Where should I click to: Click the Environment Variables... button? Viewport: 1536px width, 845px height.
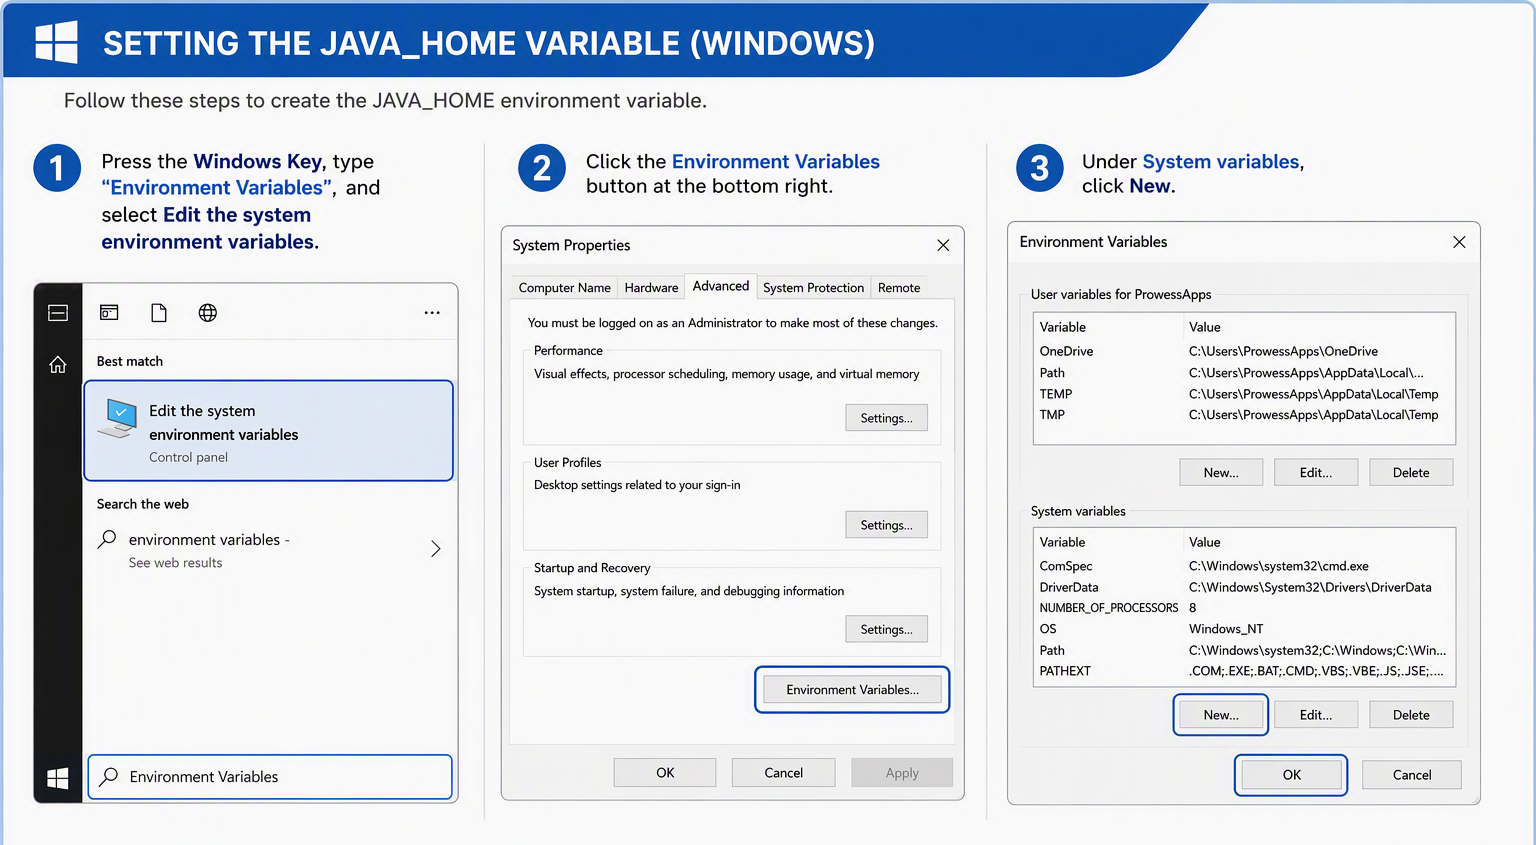point(852,690)
